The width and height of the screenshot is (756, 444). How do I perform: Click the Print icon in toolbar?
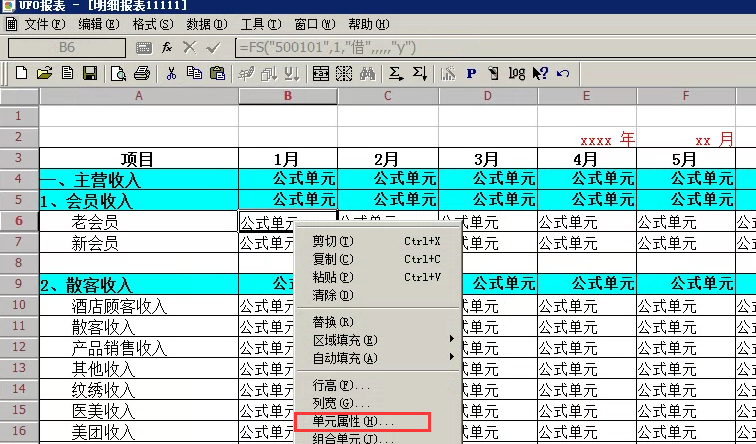[x=141, y=73]
